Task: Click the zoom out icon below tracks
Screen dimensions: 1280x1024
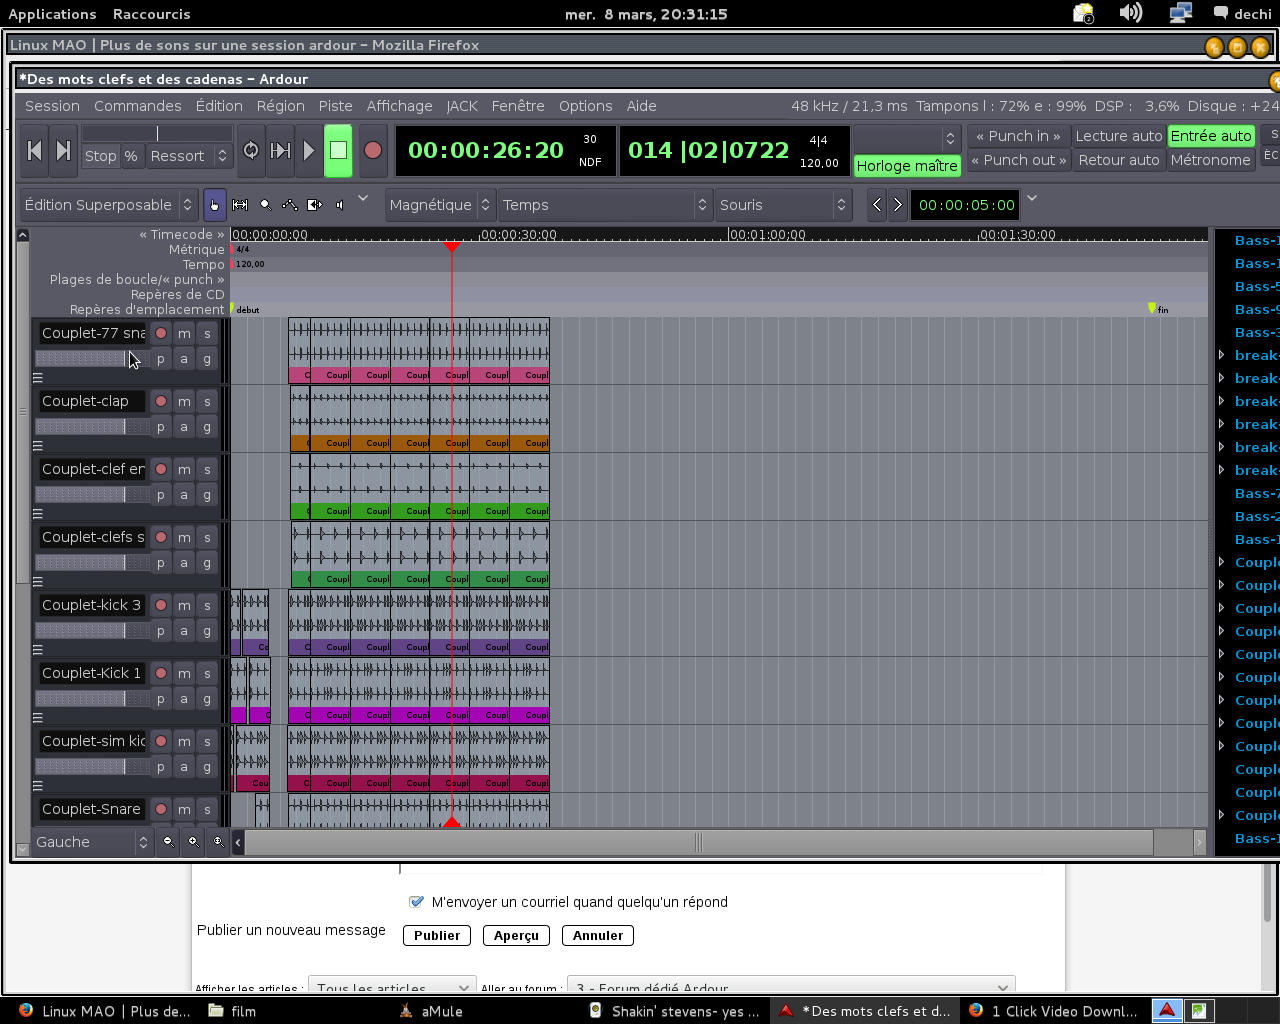Action: pos(168,842)
